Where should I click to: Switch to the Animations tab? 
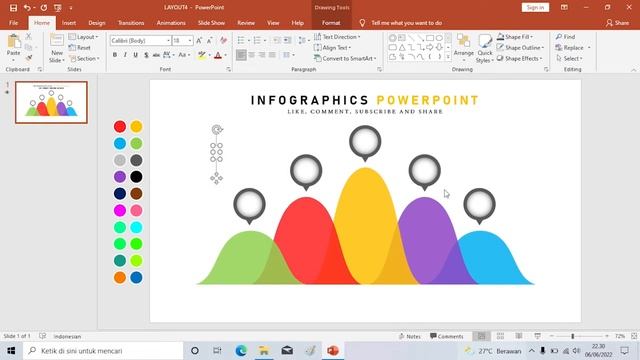tap(171, 23)
